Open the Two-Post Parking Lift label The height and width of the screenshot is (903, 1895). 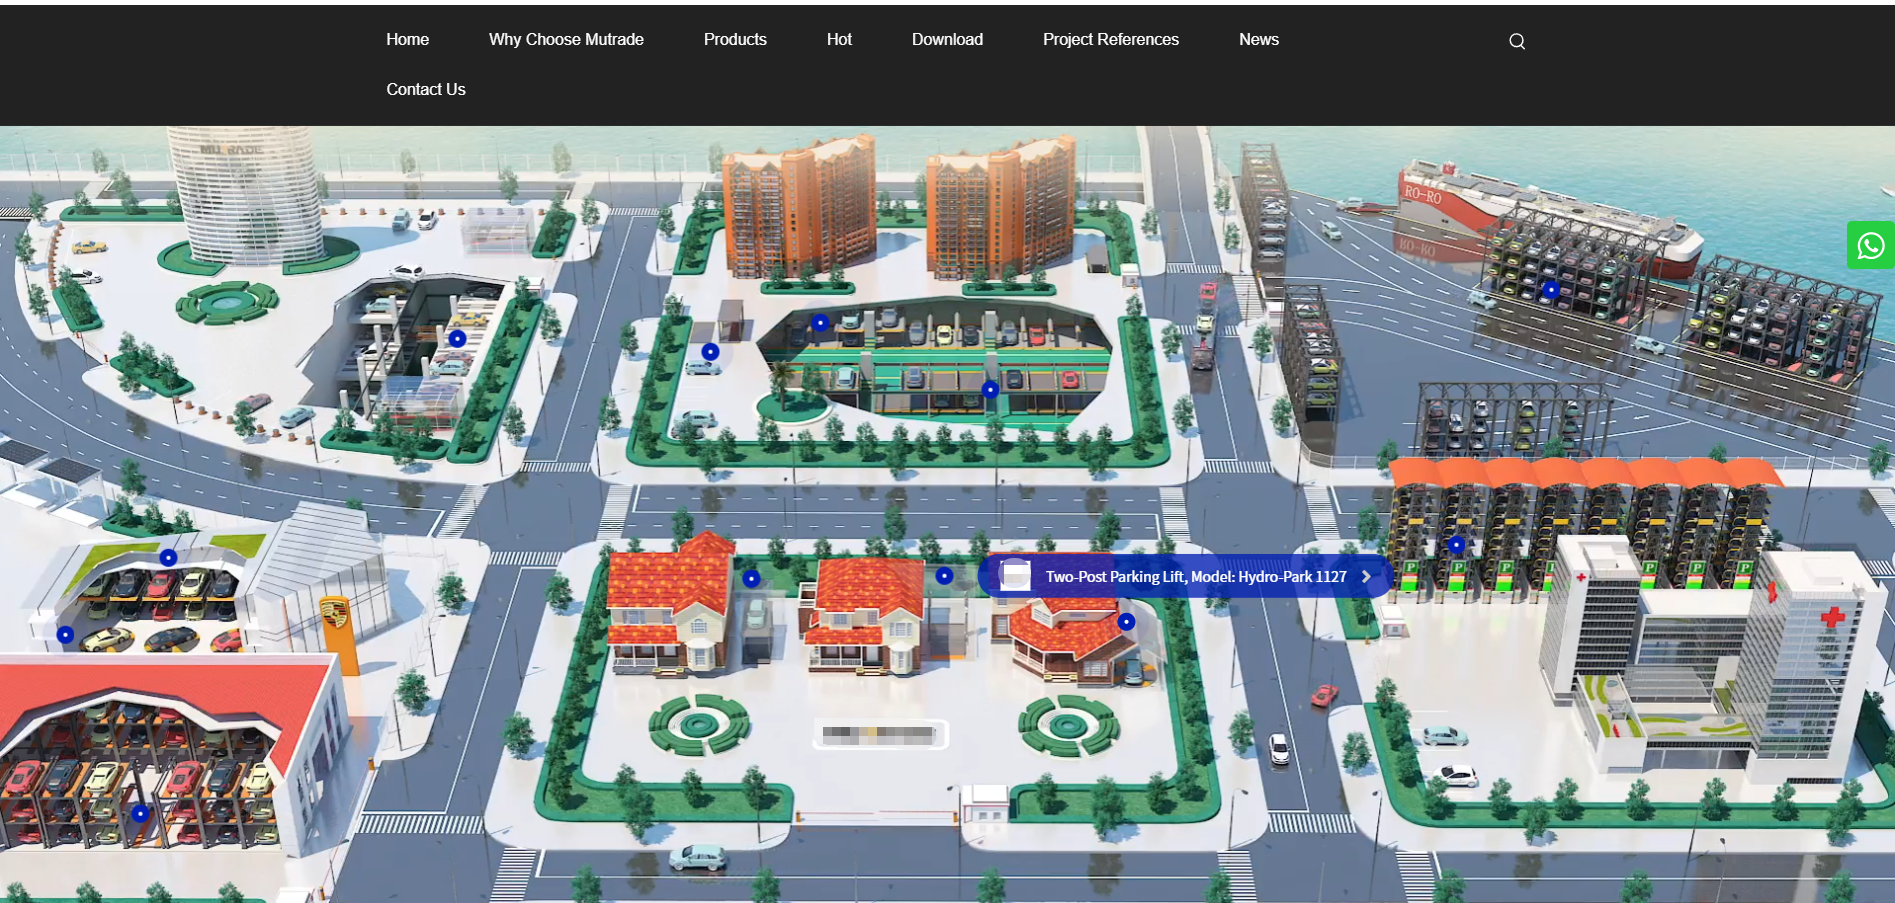pyautogui.click(x=1195, y=577)
